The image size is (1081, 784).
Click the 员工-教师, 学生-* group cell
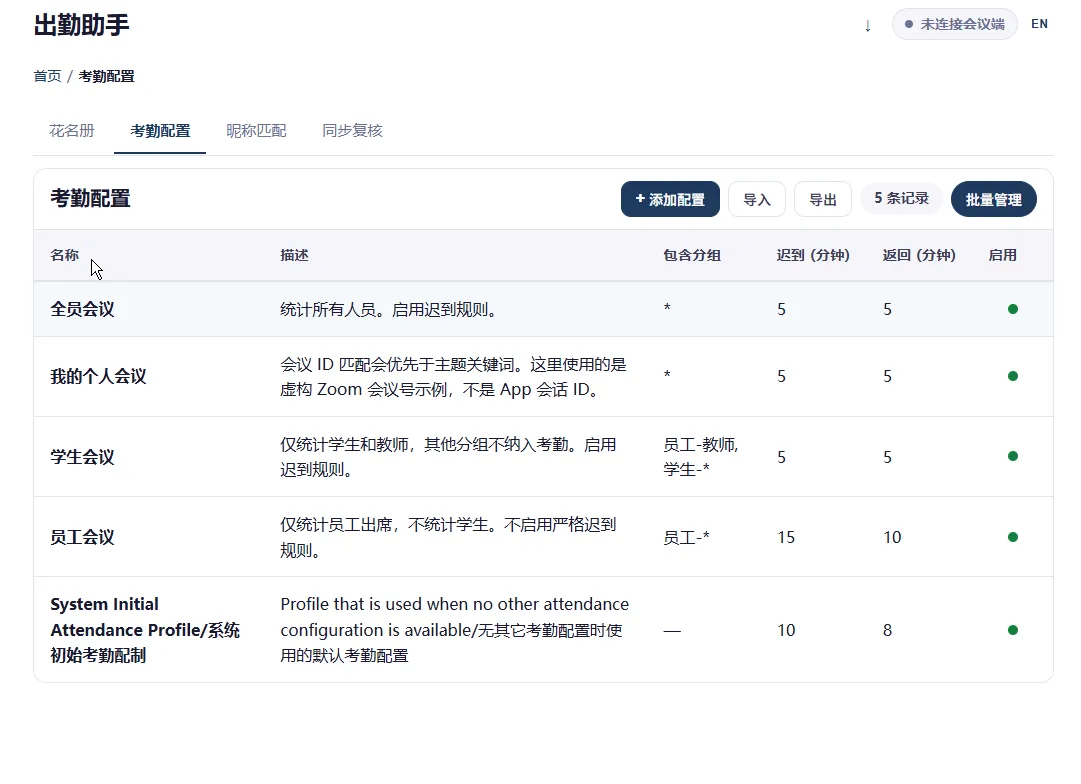(x=701, y=457)
